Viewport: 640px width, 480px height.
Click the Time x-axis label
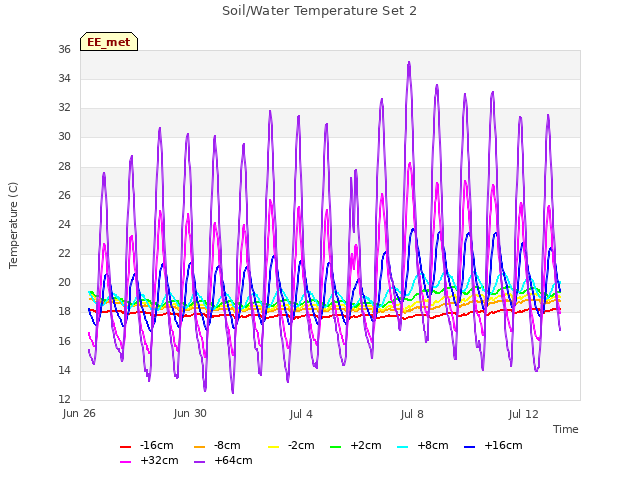click(566, 429)
